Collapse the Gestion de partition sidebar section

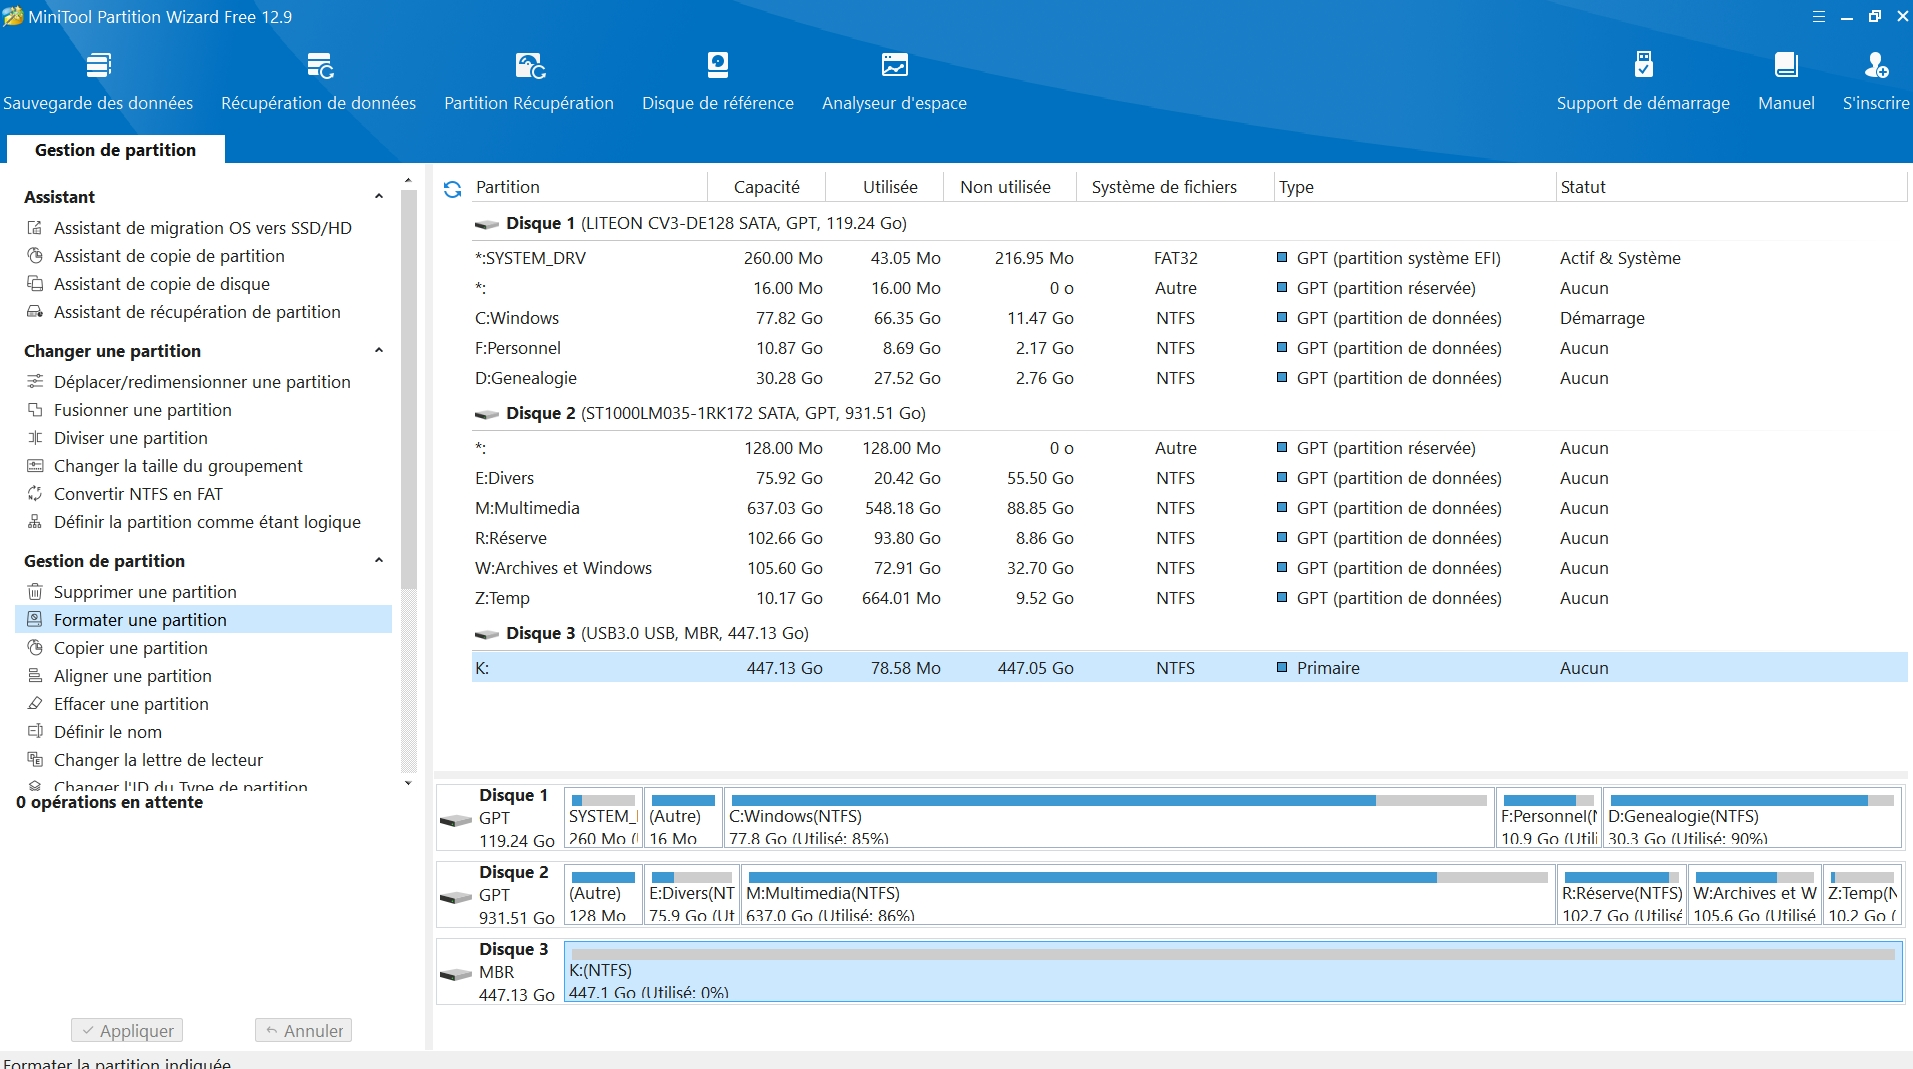tap(379, 561)
